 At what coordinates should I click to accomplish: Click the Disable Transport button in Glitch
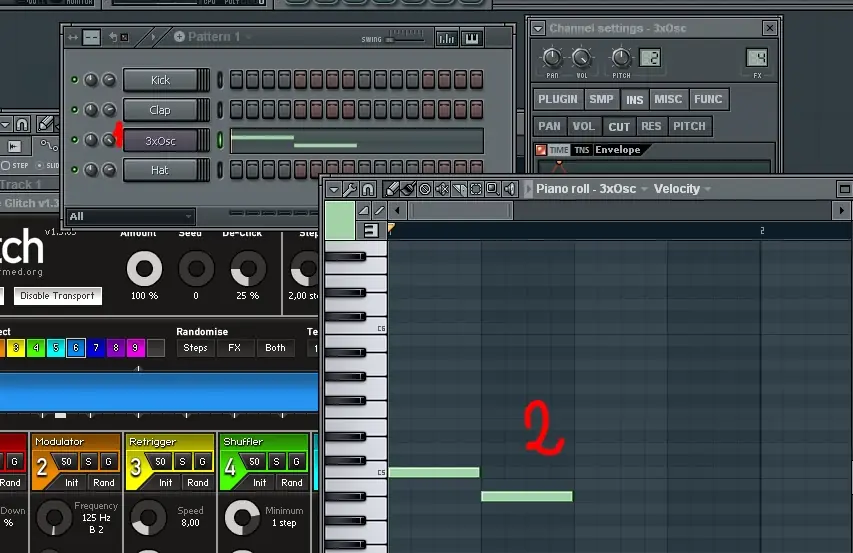click(57, 296)
